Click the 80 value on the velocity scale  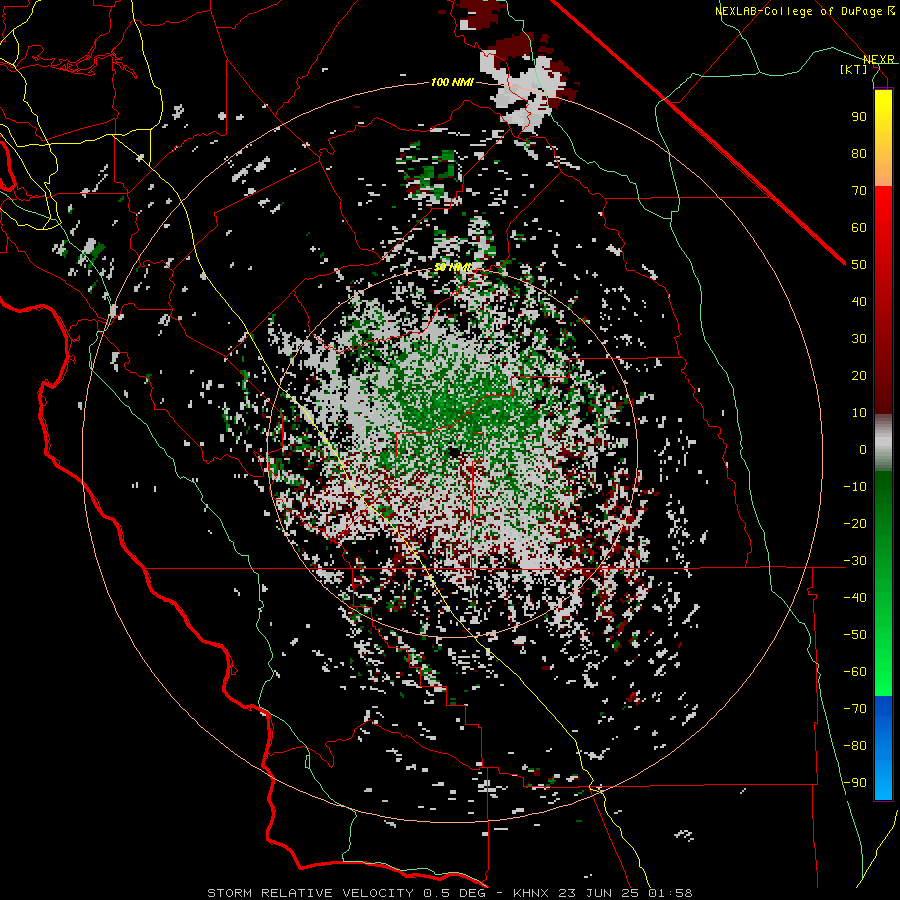click(x=859, y=154)
